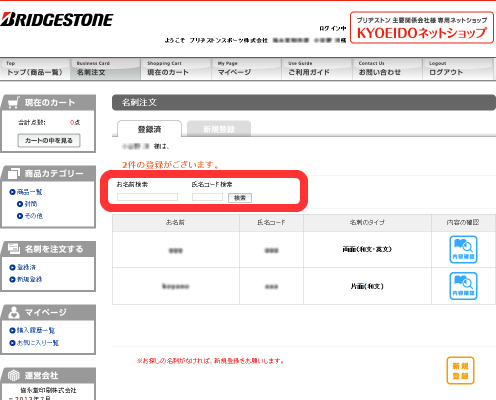Click ログアウト in the navigation bar

pyautogui.click(x=458, y=69)
